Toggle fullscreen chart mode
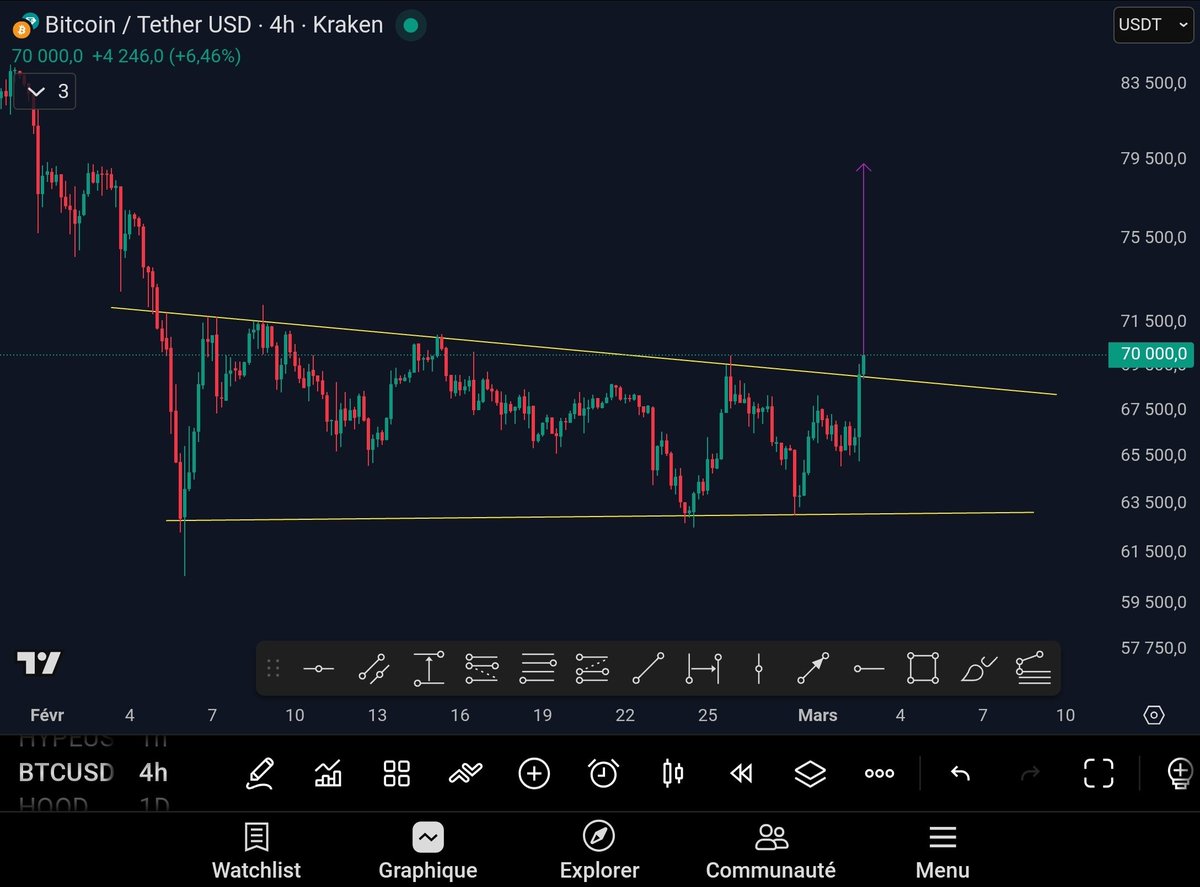Viewport: 1200px width, 887px height. click(1098, 773)
